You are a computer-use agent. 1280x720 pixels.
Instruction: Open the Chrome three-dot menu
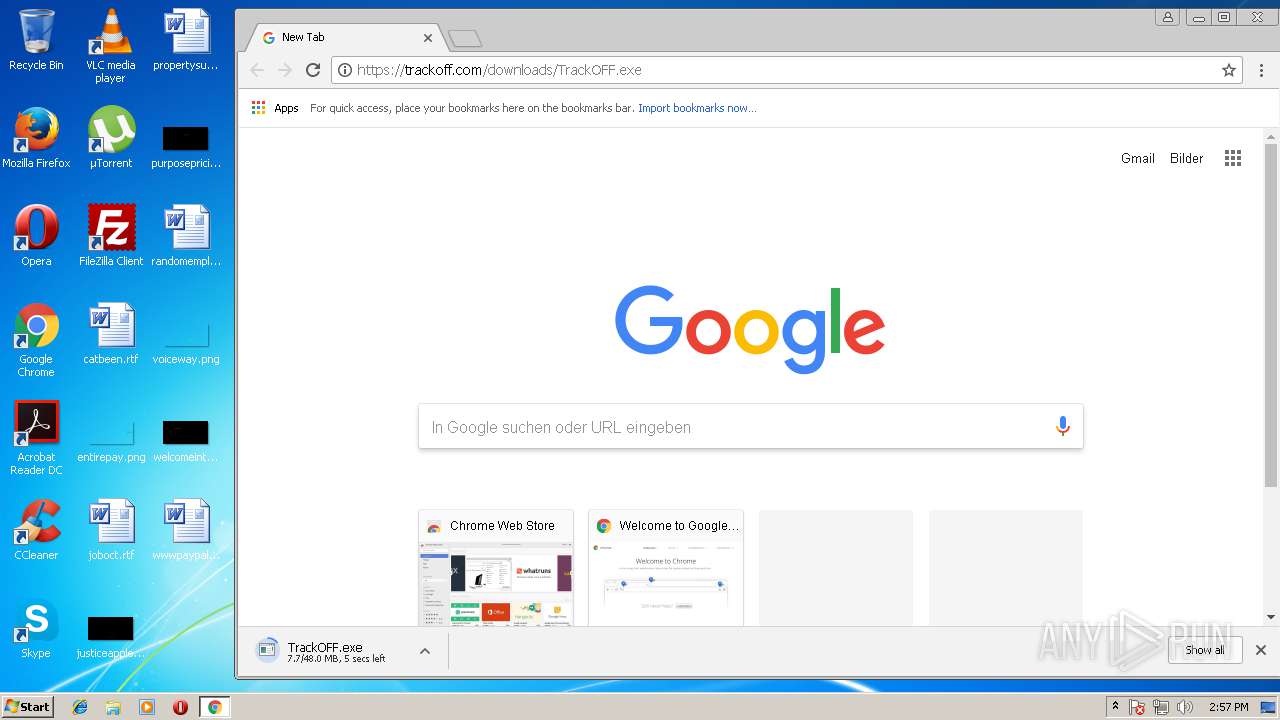[x=1261, y=70]
